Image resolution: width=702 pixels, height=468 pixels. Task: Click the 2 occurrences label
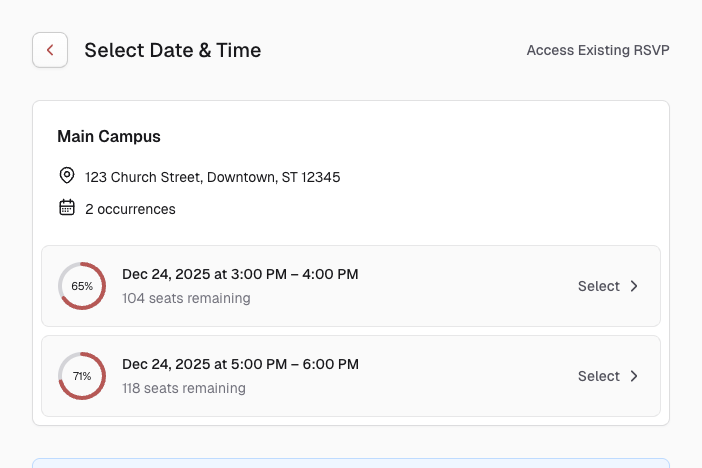click(x=130, y=209)
